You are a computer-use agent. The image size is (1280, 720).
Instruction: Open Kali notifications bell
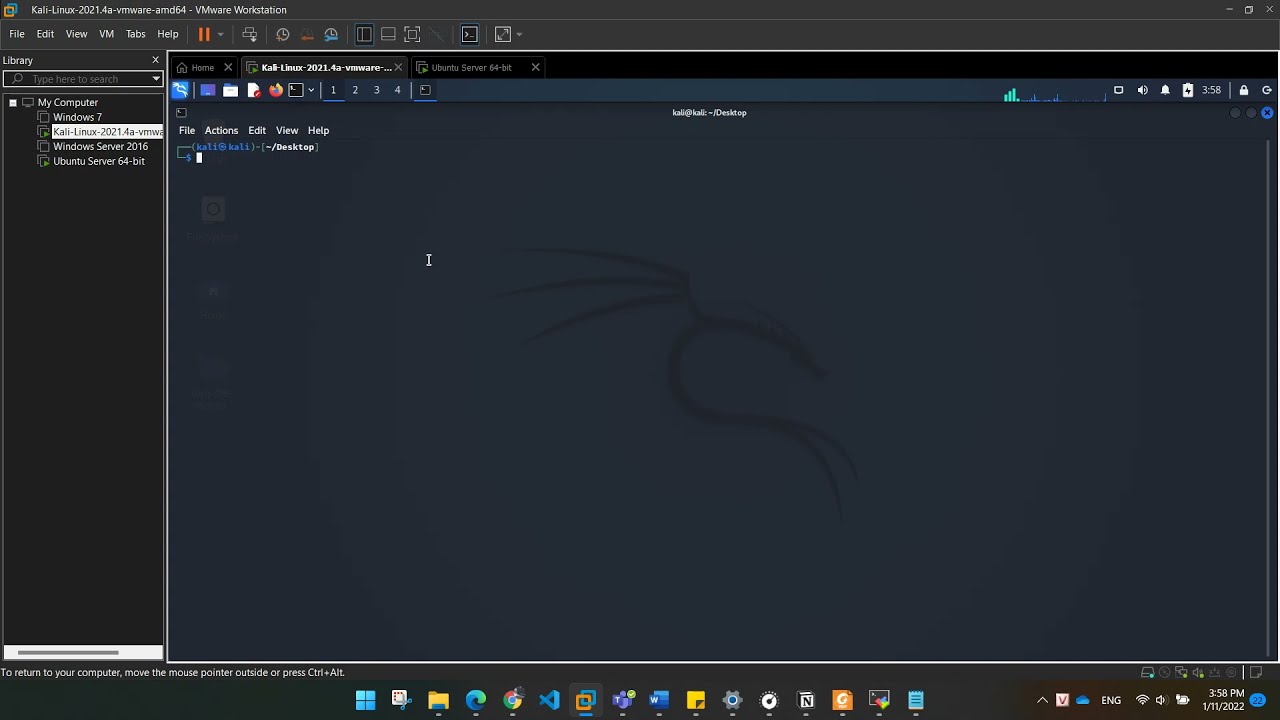point(1165,90)
